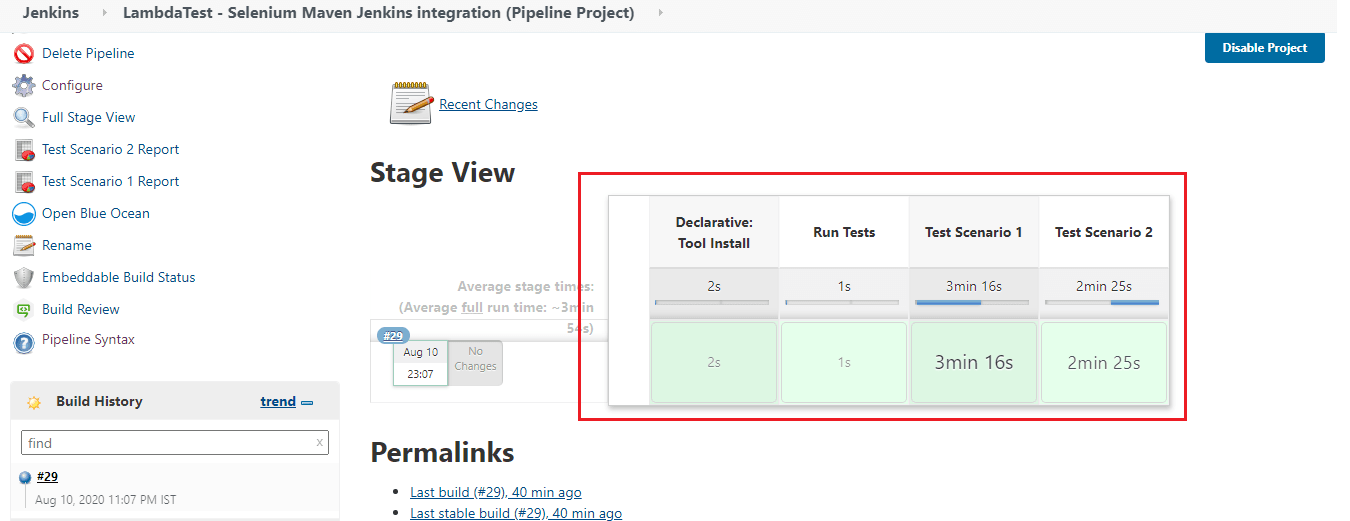This screenshot has width=1350, height=521.
Task: Open Test Scenario 2 Report
Action: point(110,150)
